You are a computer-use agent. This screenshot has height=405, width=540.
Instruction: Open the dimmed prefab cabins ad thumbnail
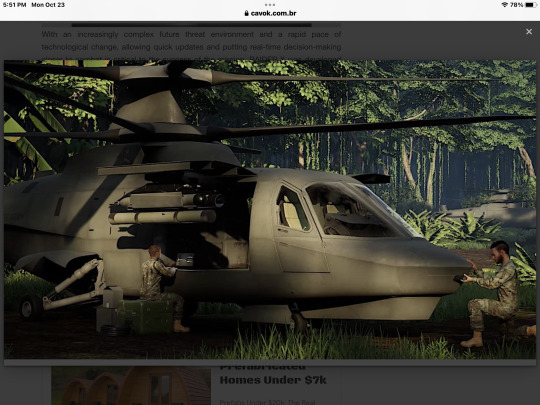[x=131, y=386]
